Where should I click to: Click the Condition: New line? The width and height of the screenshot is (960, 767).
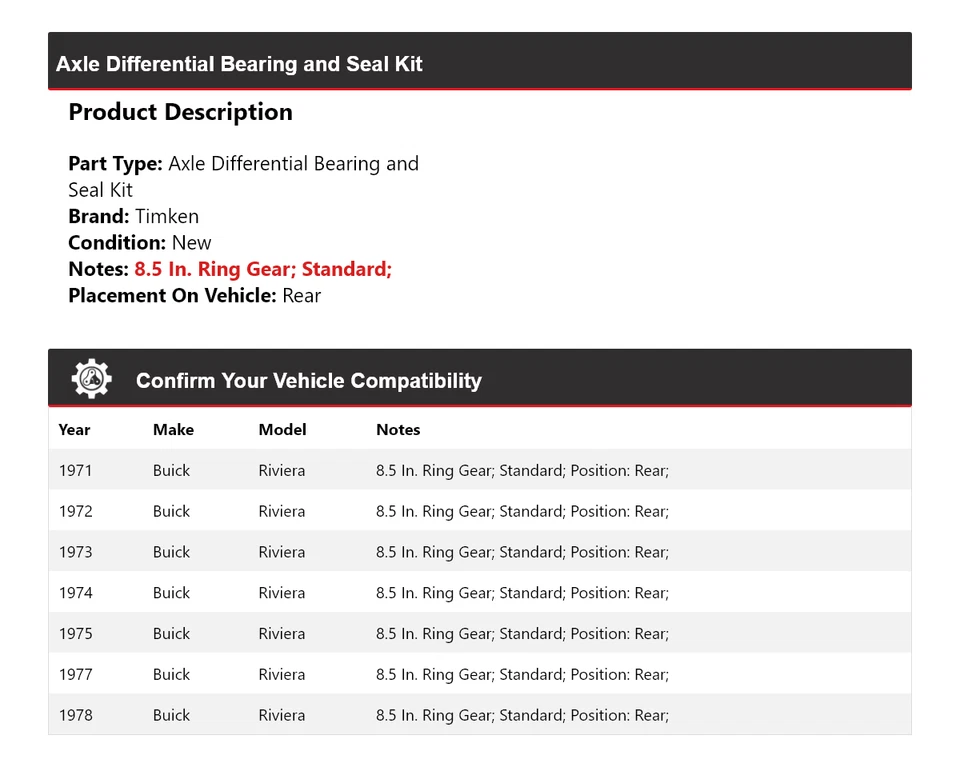pos(139,243)
